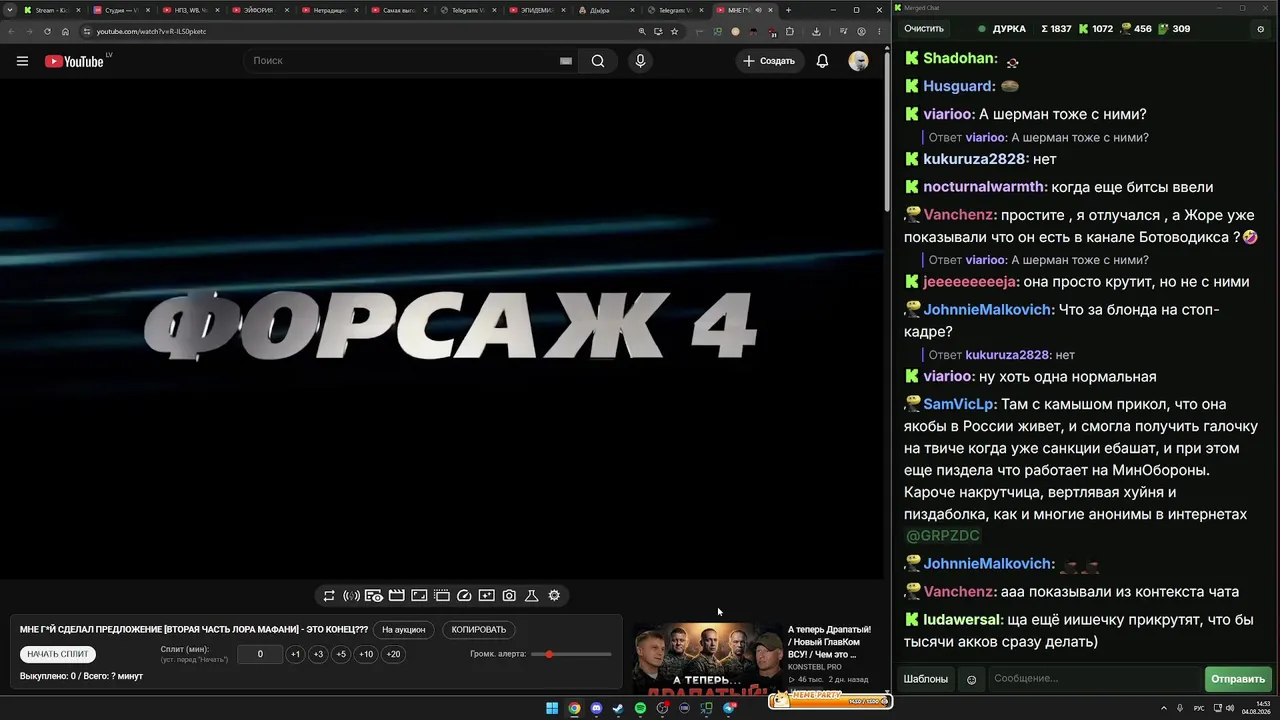Viewport: 1280px width, 720px height.
Task: Open the emoji picker in chat
Action: point(971,680)
